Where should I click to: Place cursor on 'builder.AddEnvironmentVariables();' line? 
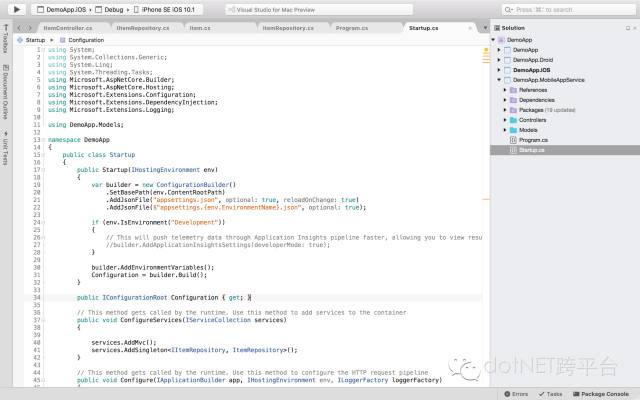153,267
